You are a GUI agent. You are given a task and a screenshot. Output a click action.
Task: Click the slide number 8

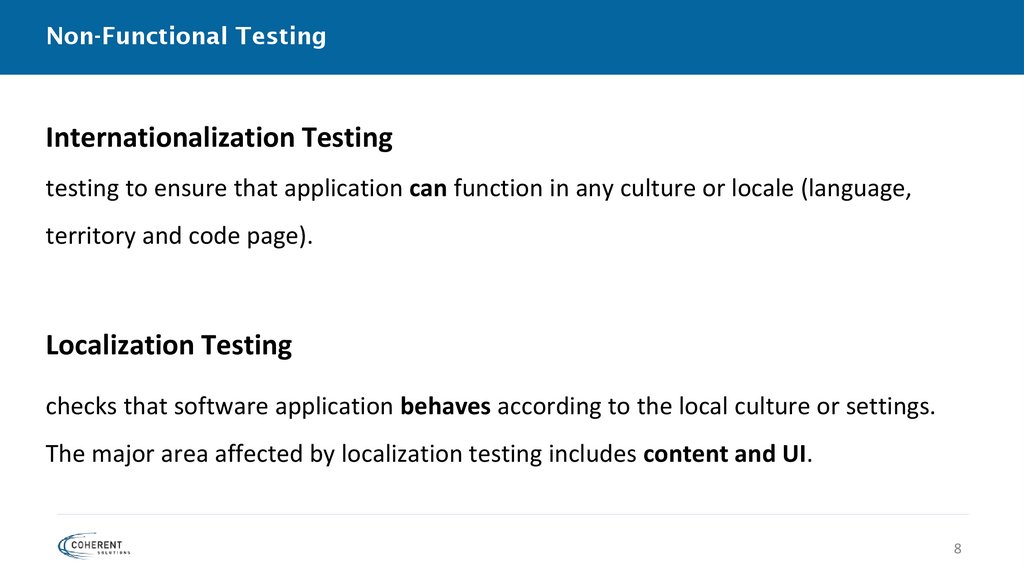(x=957, y=549)
